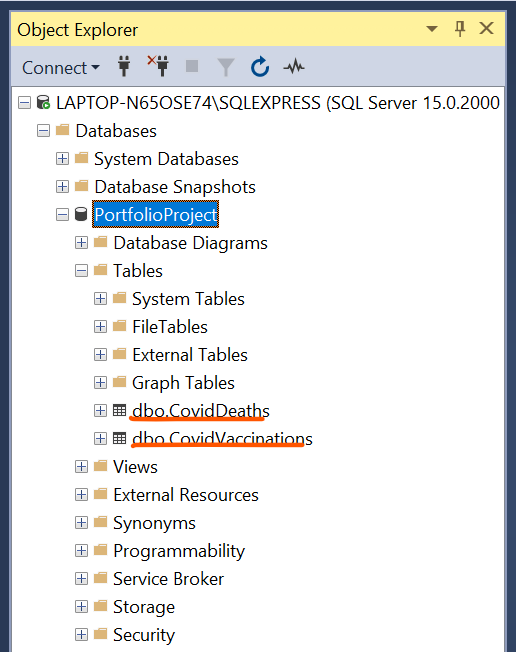Click the Object Explorer title text
Image resolution: width=516 pixels, height=652 pixels.
pyautogui.click(x=77, y=30)
